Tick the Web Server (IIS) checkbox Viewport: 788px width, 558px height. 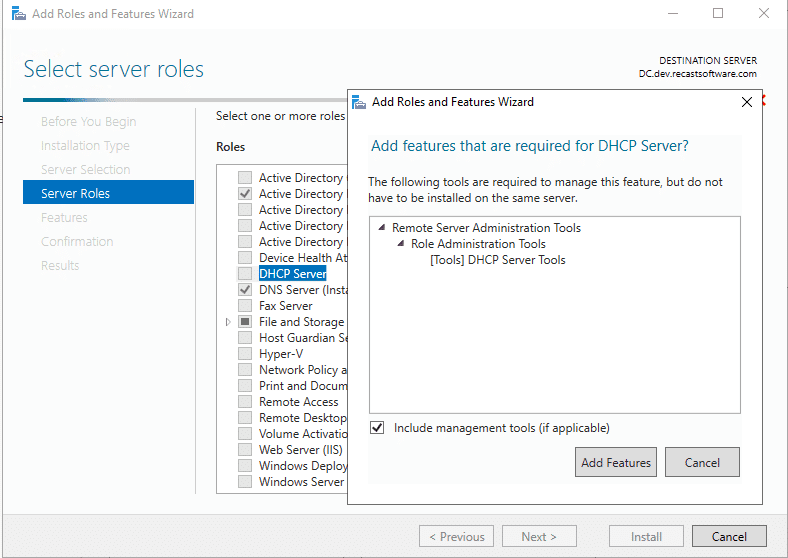coord(245,450)
